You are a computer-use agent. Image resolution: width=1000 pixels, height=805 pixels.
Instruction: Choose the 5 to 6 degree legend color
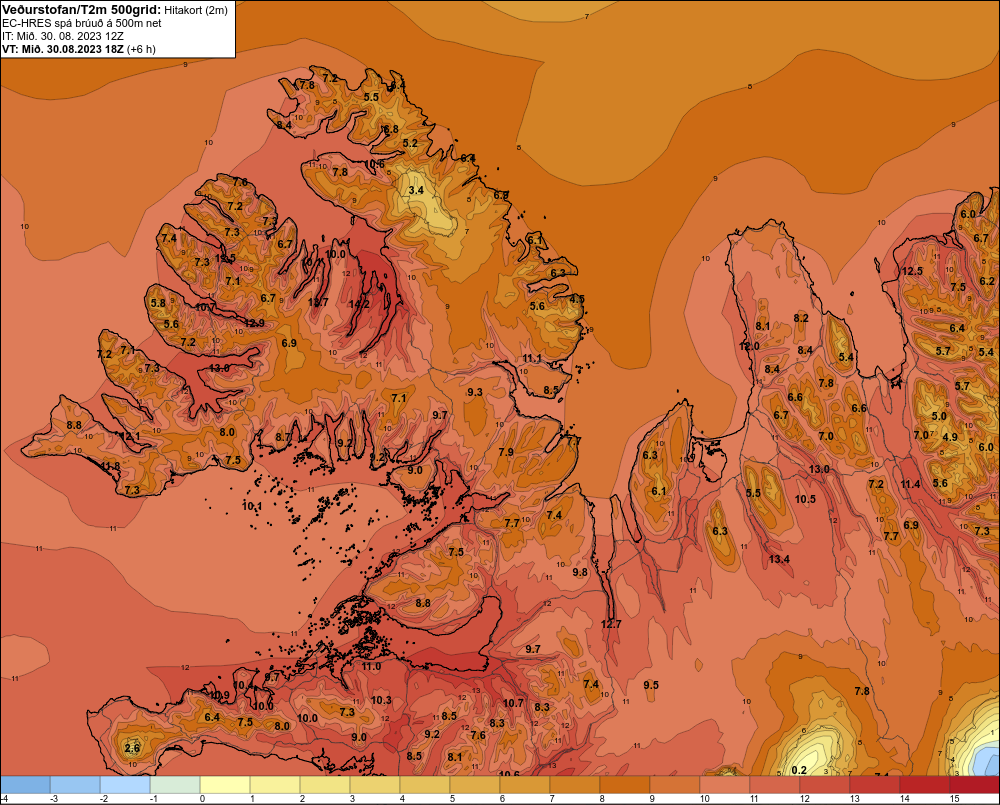point(475,785)
